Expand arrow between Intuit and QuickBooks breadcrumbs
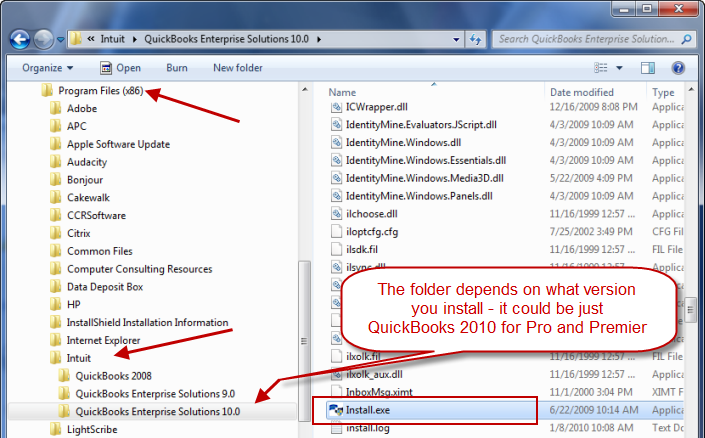The width and height of the screenshot is (705, 438). pyautogui.click(x=134, y=39)
